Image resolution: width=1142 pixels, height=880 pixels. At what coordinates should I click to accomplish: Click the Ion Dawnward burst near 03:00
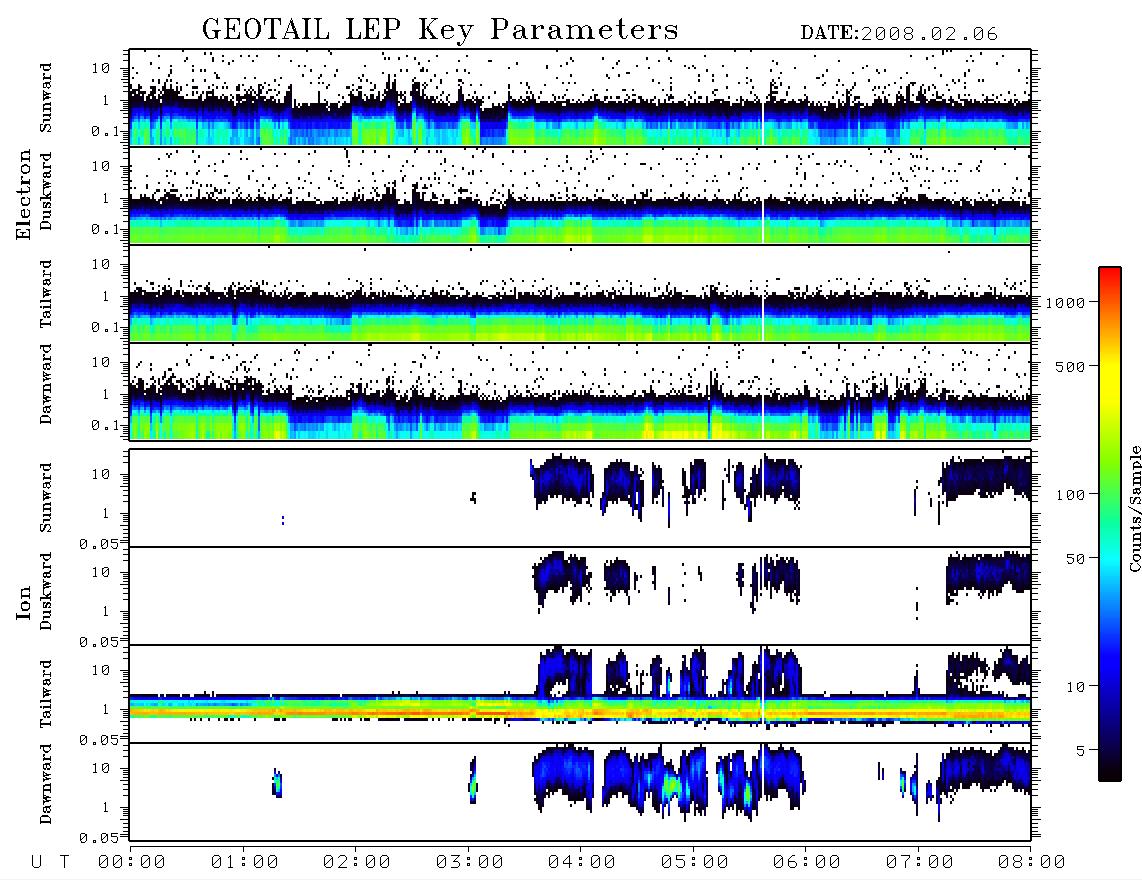click(x=473, y=781)
